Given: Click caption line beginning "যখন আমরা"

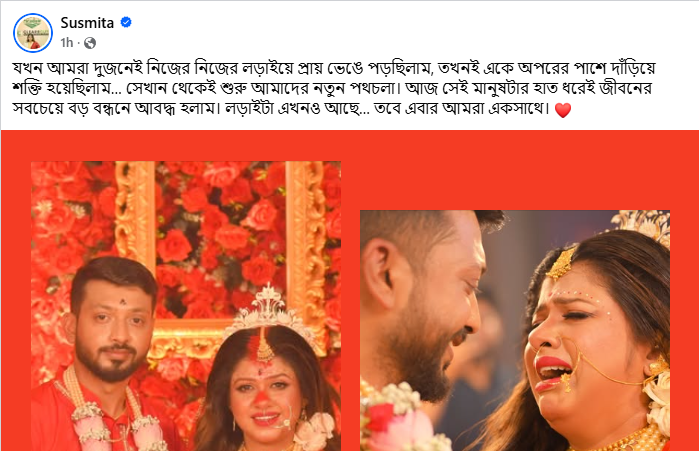Looking at the screenshot, I should [334, 68].
